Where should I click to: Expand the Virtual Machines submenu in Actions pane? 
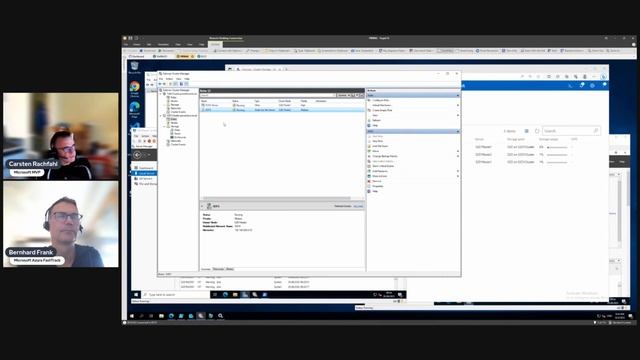point(458,105)
